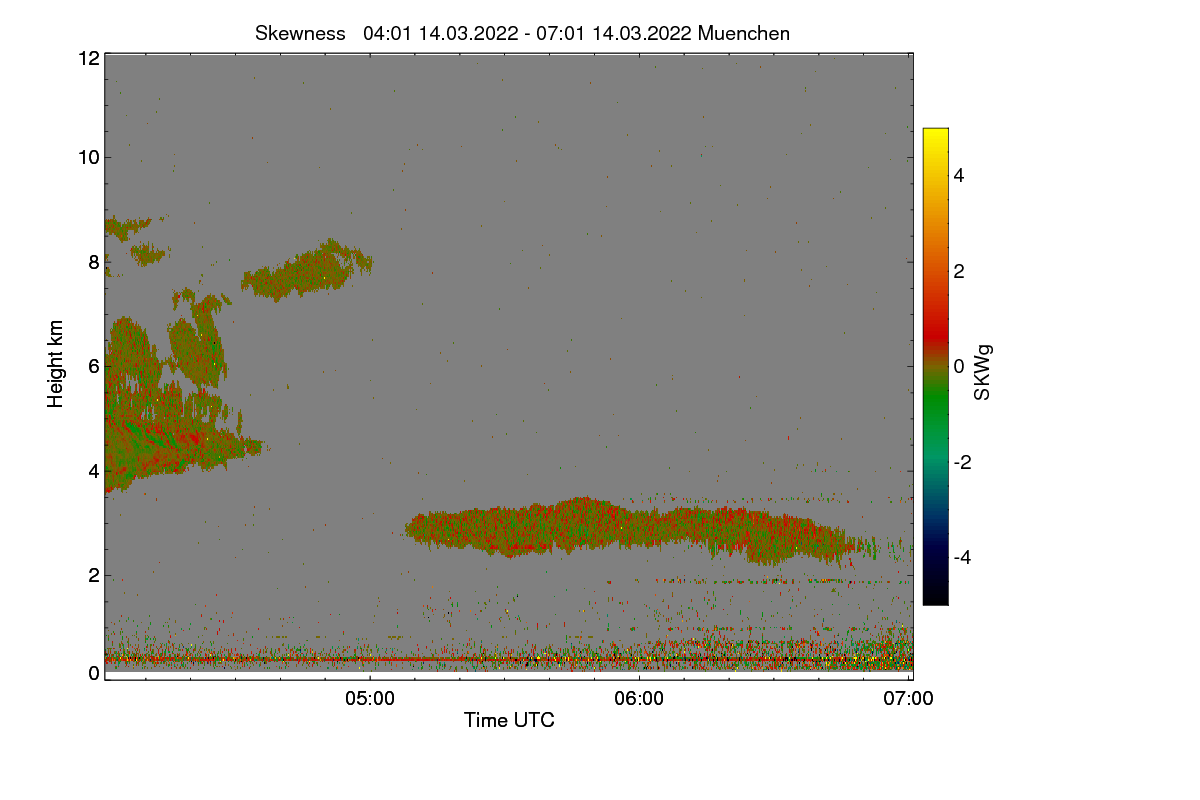Click the SKWg colorbar label
This screenshot has height=800, width=1200.
(983, 371)
